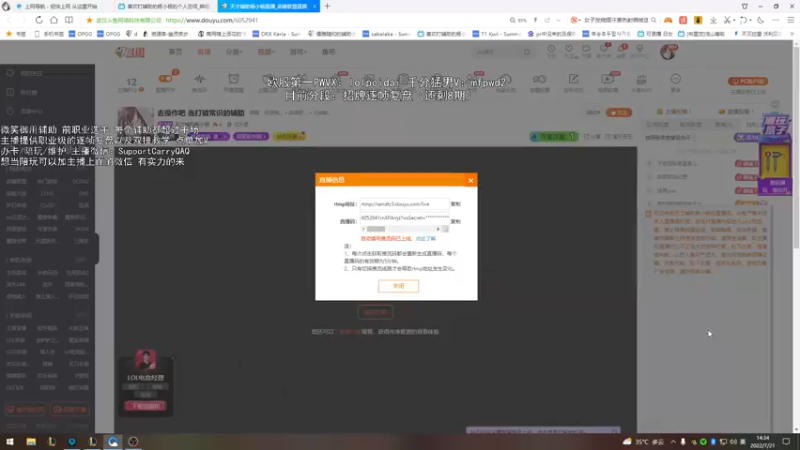Click the dialog's bottom close button

398,286
